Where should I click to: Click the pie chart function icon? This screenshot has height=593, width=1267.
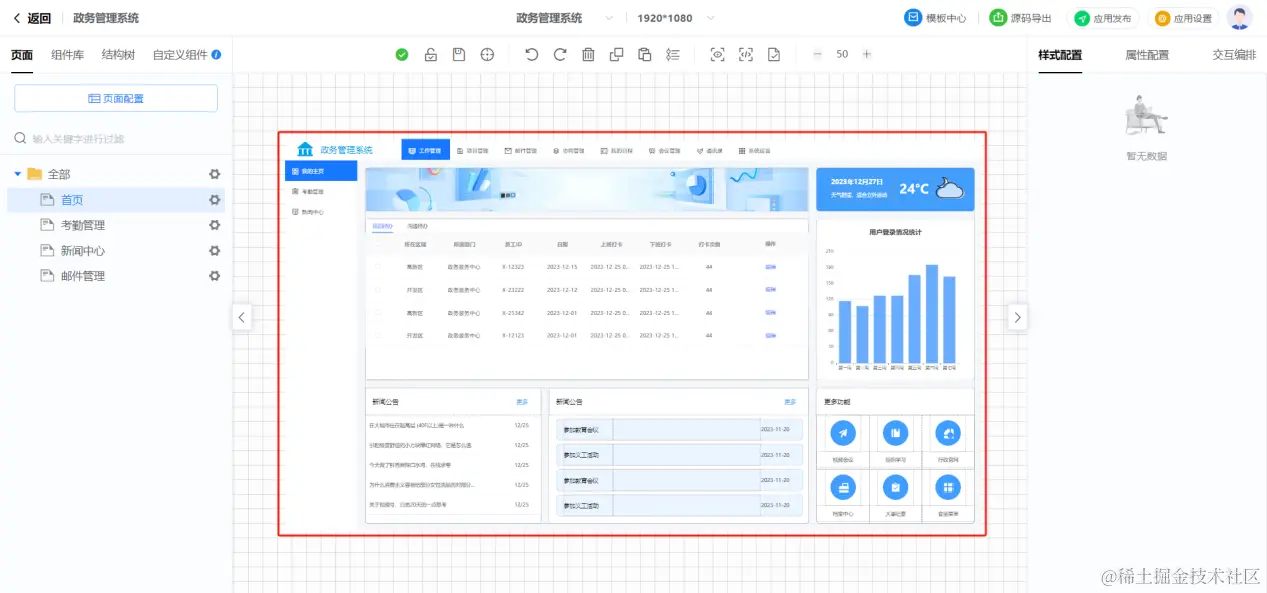click(x=947, y=433)
